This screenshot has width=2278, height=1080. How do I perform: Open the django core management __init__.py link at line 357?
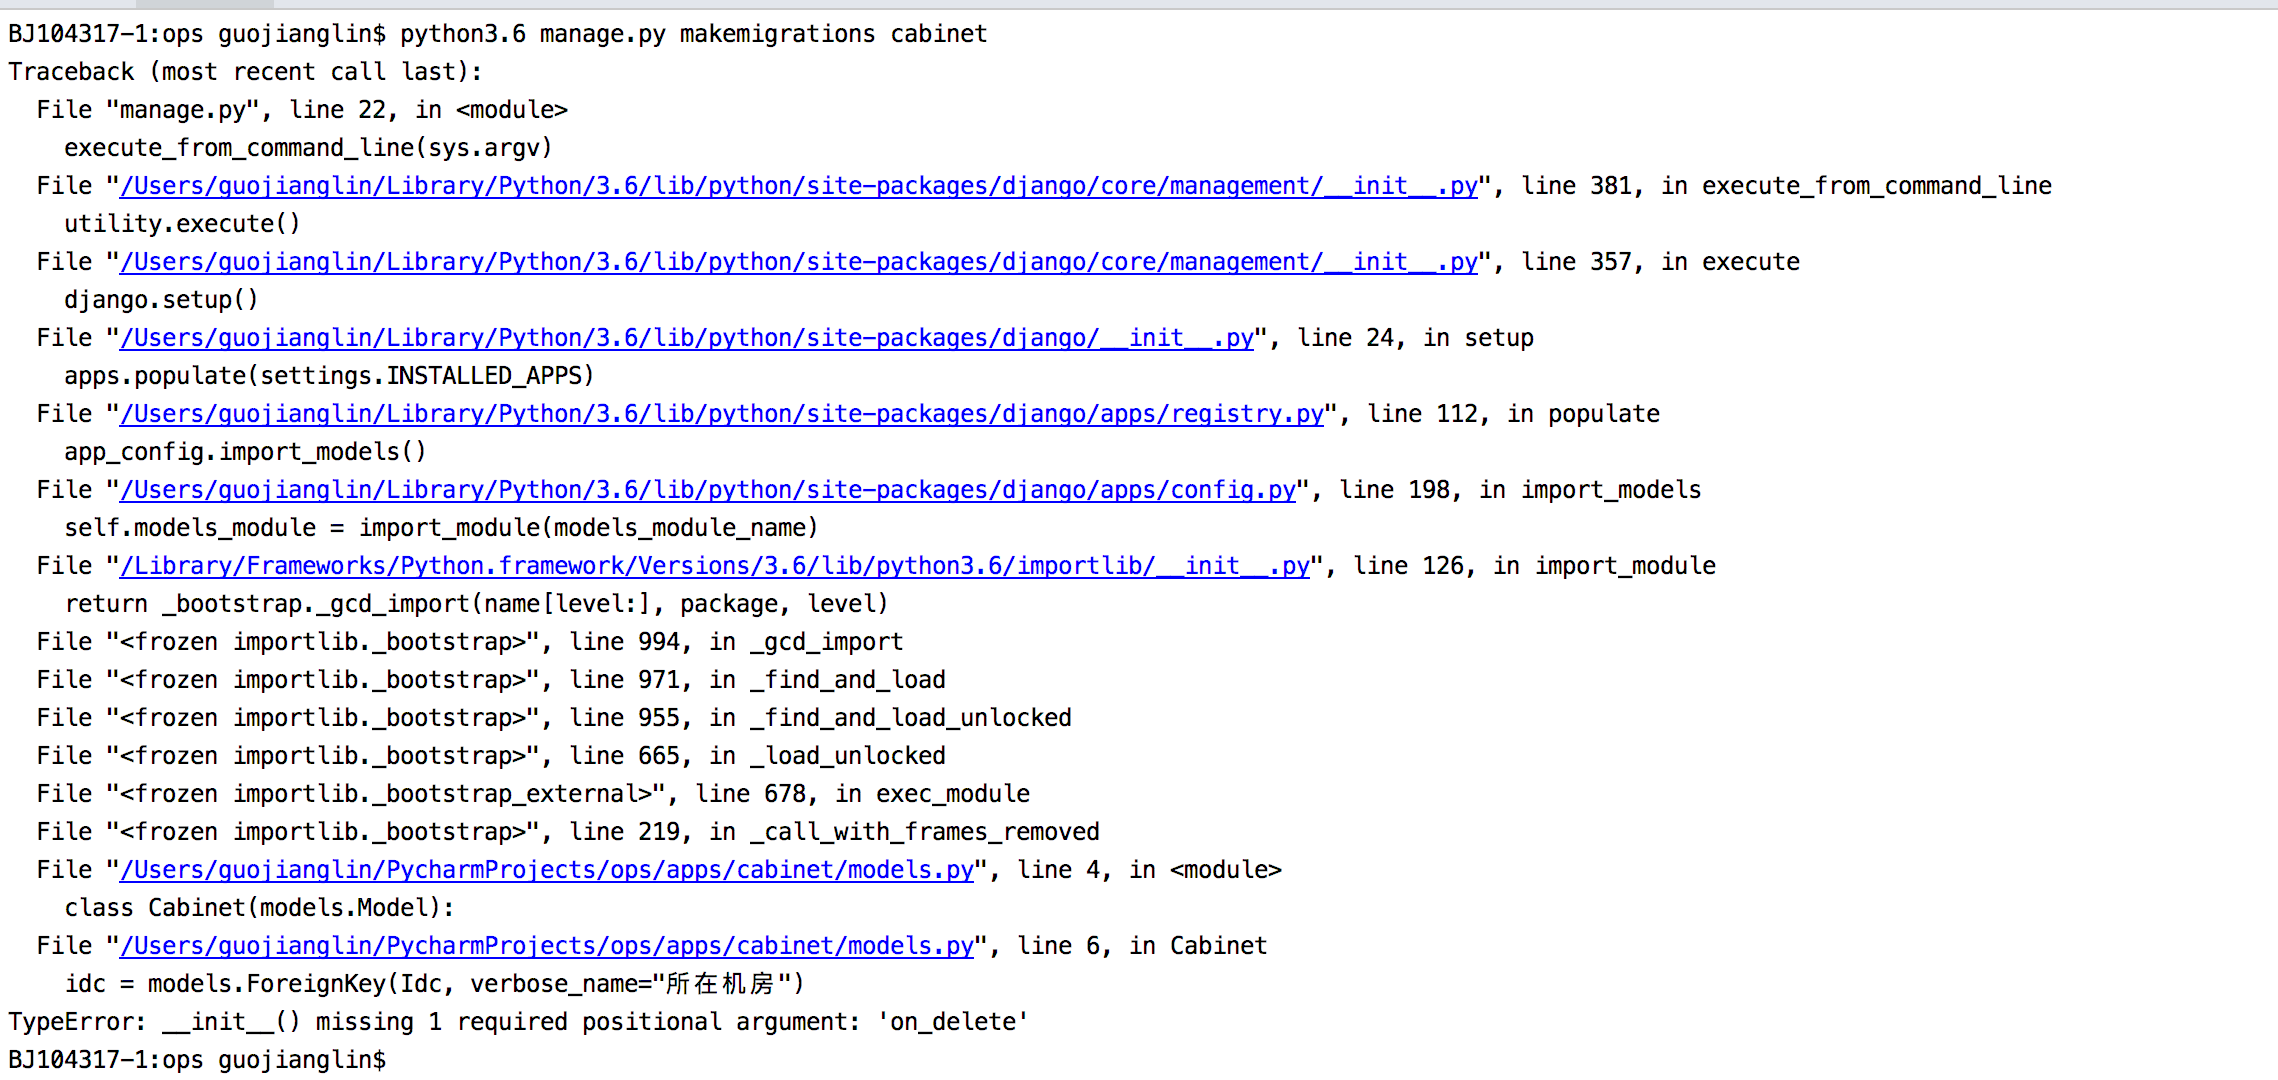pos(797,261)
